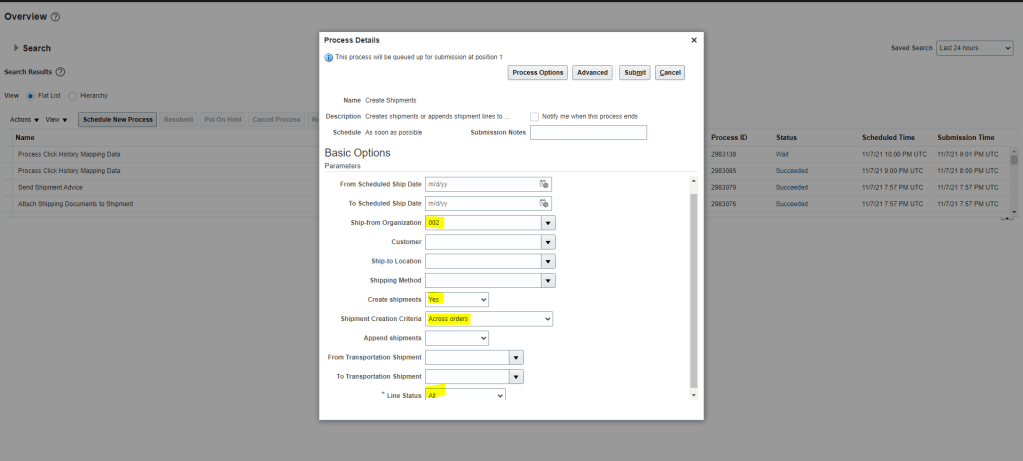Click the help icon beside Search Results

tap(61, 72)
